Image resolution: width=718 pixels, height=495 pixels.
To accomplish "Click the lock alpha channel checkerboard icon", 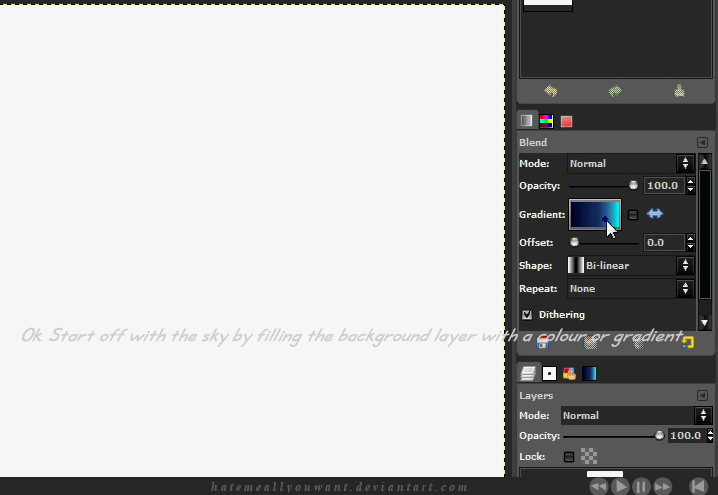I will coord(589,456).
